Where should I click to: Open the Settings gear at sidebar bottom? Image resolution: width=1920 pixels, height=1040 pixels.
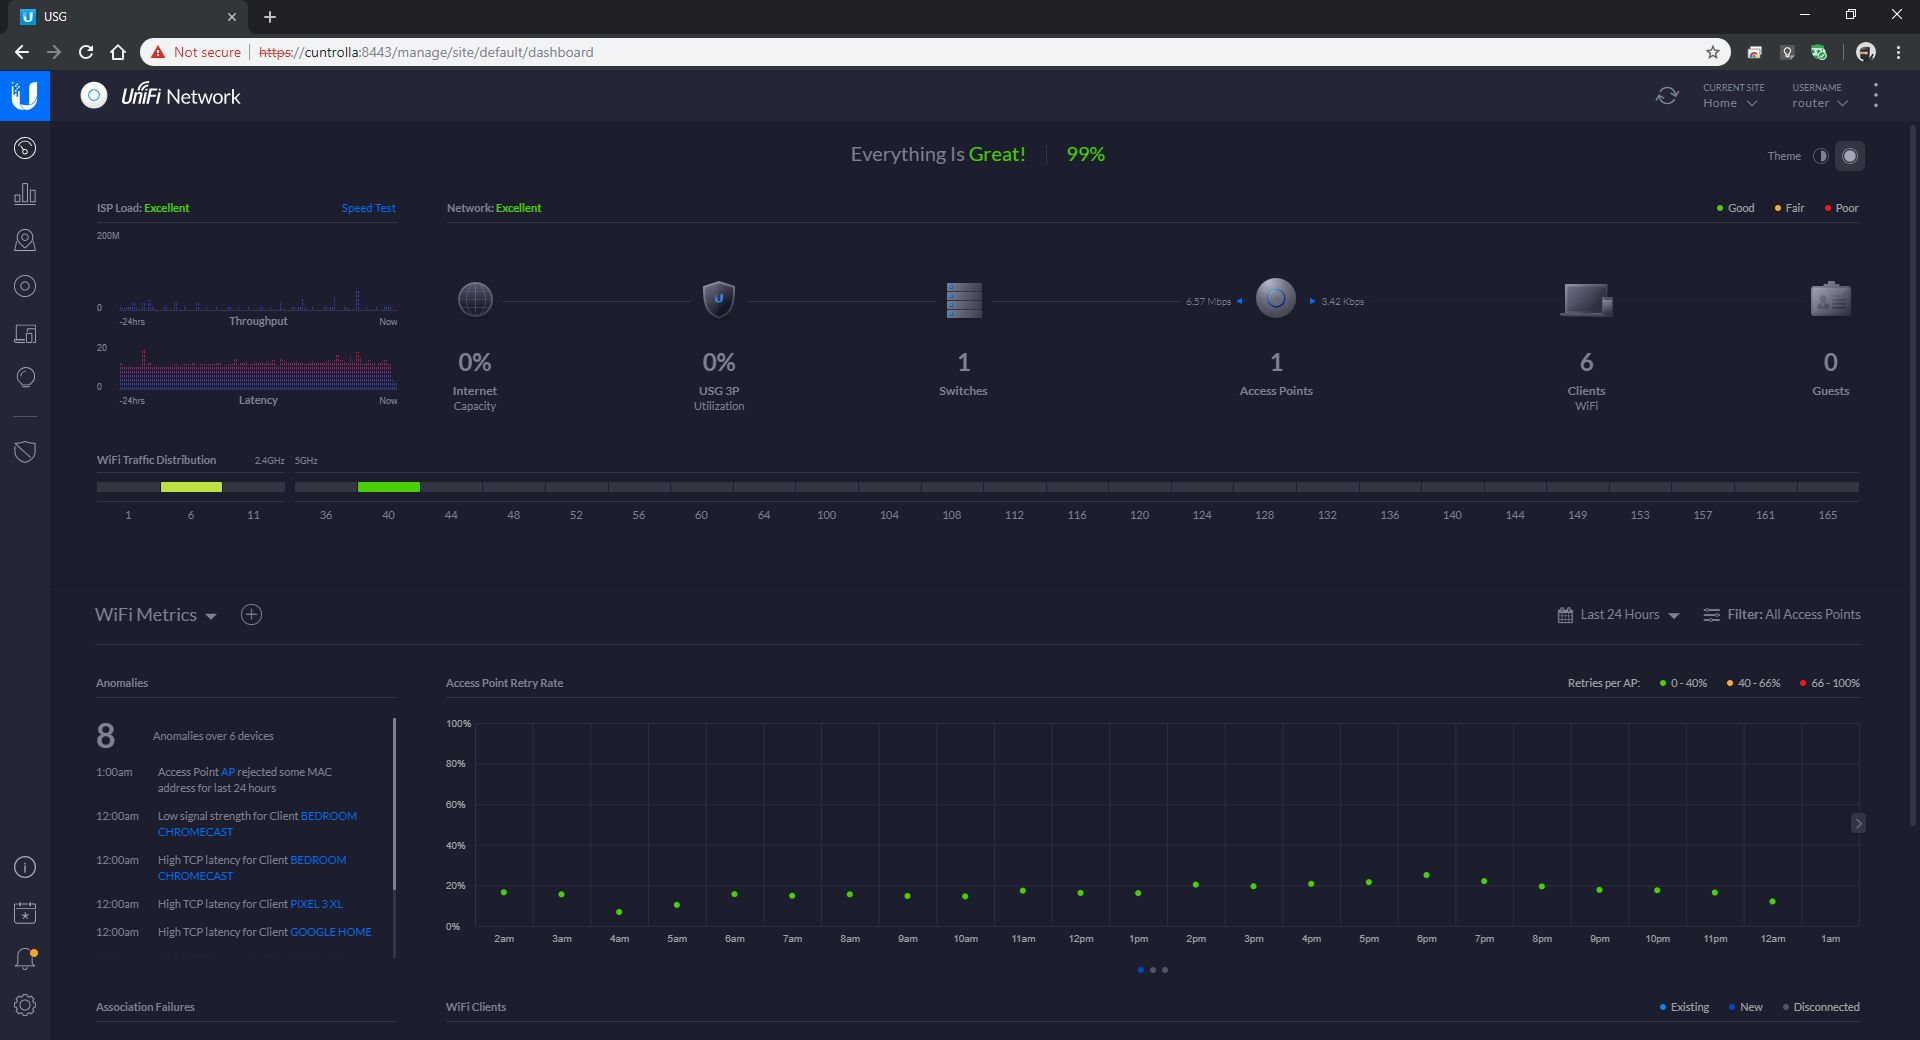tap(25, 1005)
